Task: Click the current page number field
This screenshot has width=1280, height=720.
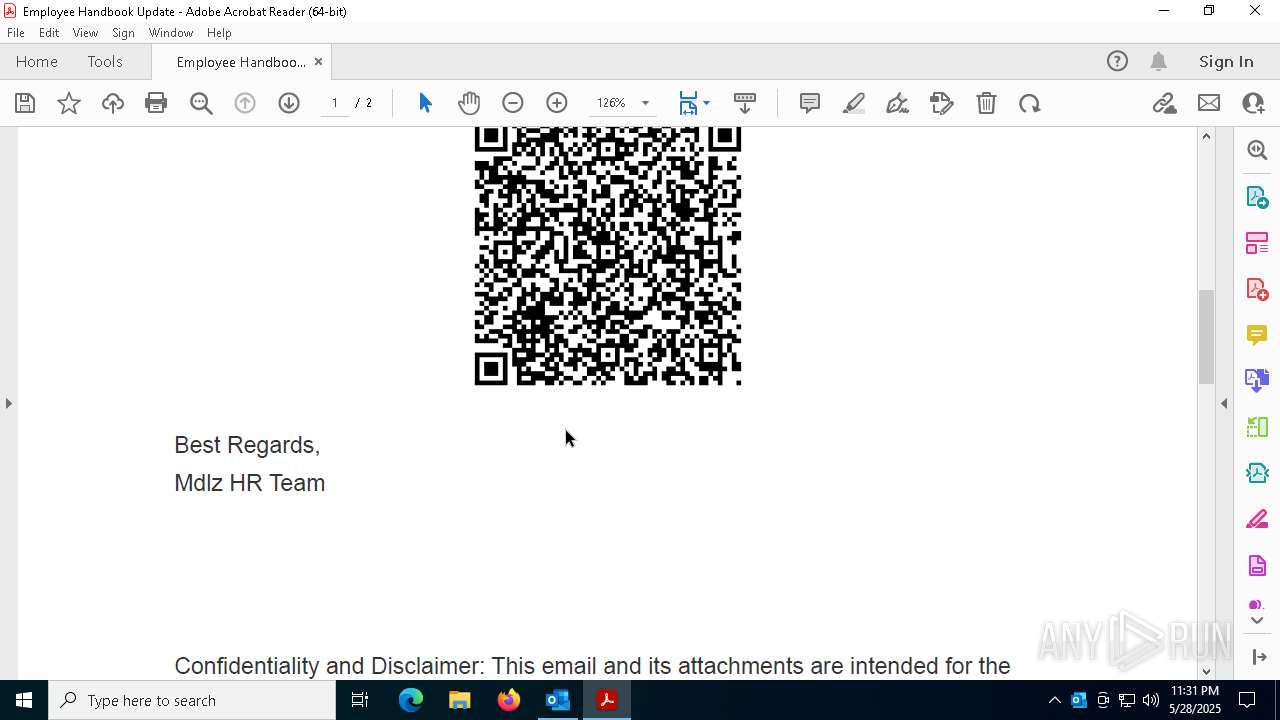Action: 335,103
